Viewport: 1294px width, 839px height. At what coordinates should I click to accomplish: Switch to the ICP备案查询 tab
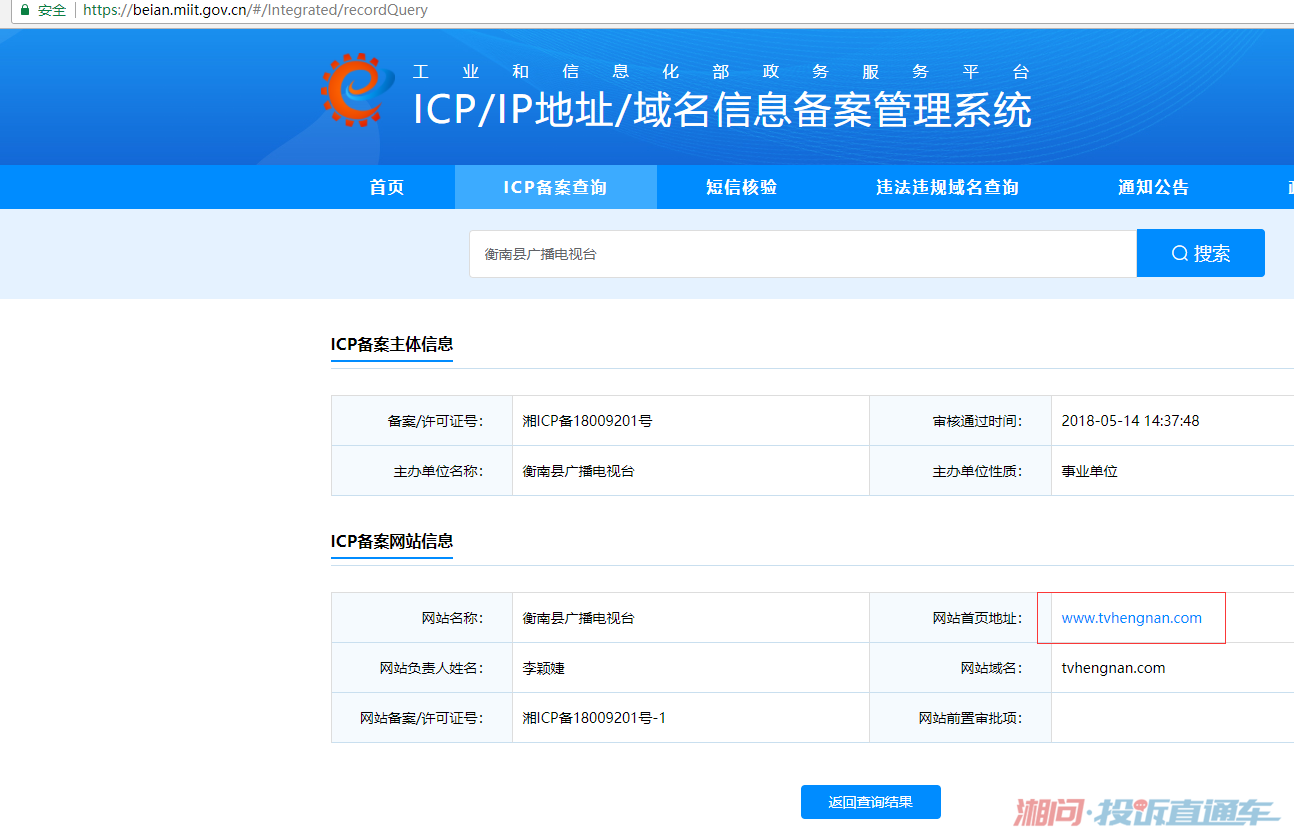click(x=555, y=187)
